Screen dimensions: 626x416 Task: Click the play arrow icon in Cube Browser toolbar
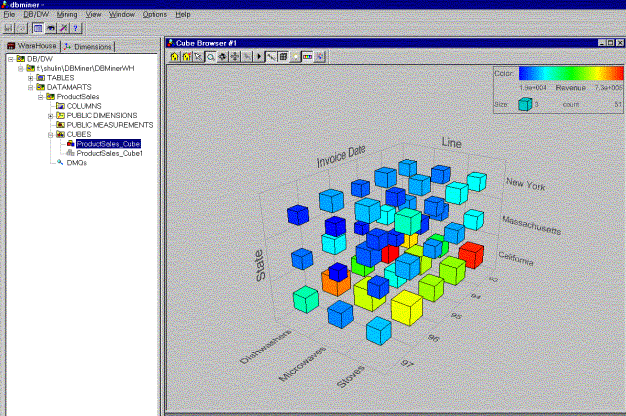[260, 58]
